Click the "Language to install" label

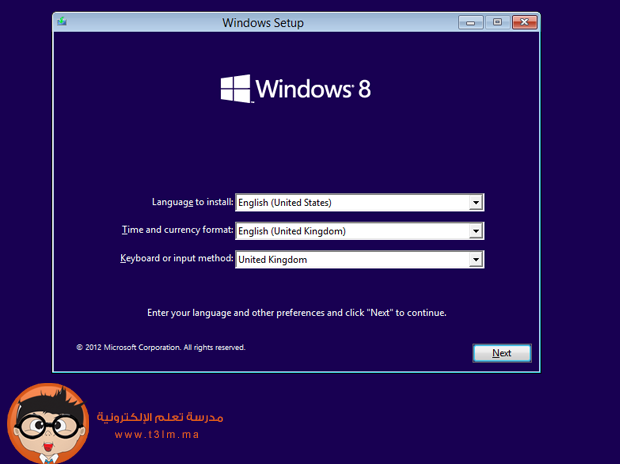click(193, 202)
